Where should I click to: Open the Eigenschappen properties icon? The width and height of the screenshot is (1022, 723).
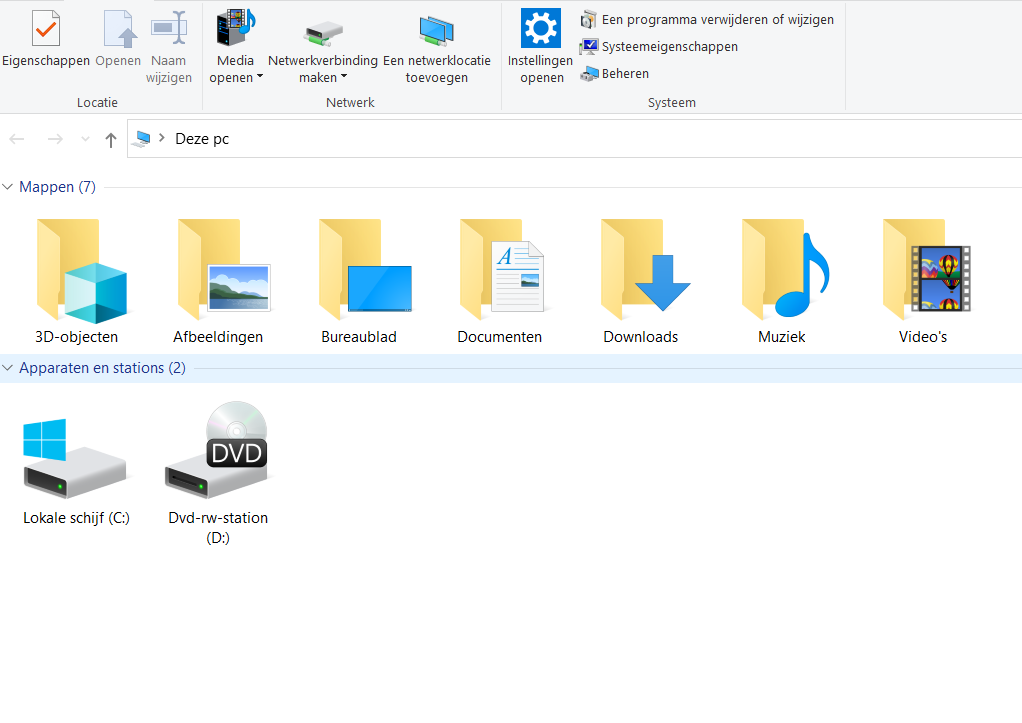(x=47, y=30)
